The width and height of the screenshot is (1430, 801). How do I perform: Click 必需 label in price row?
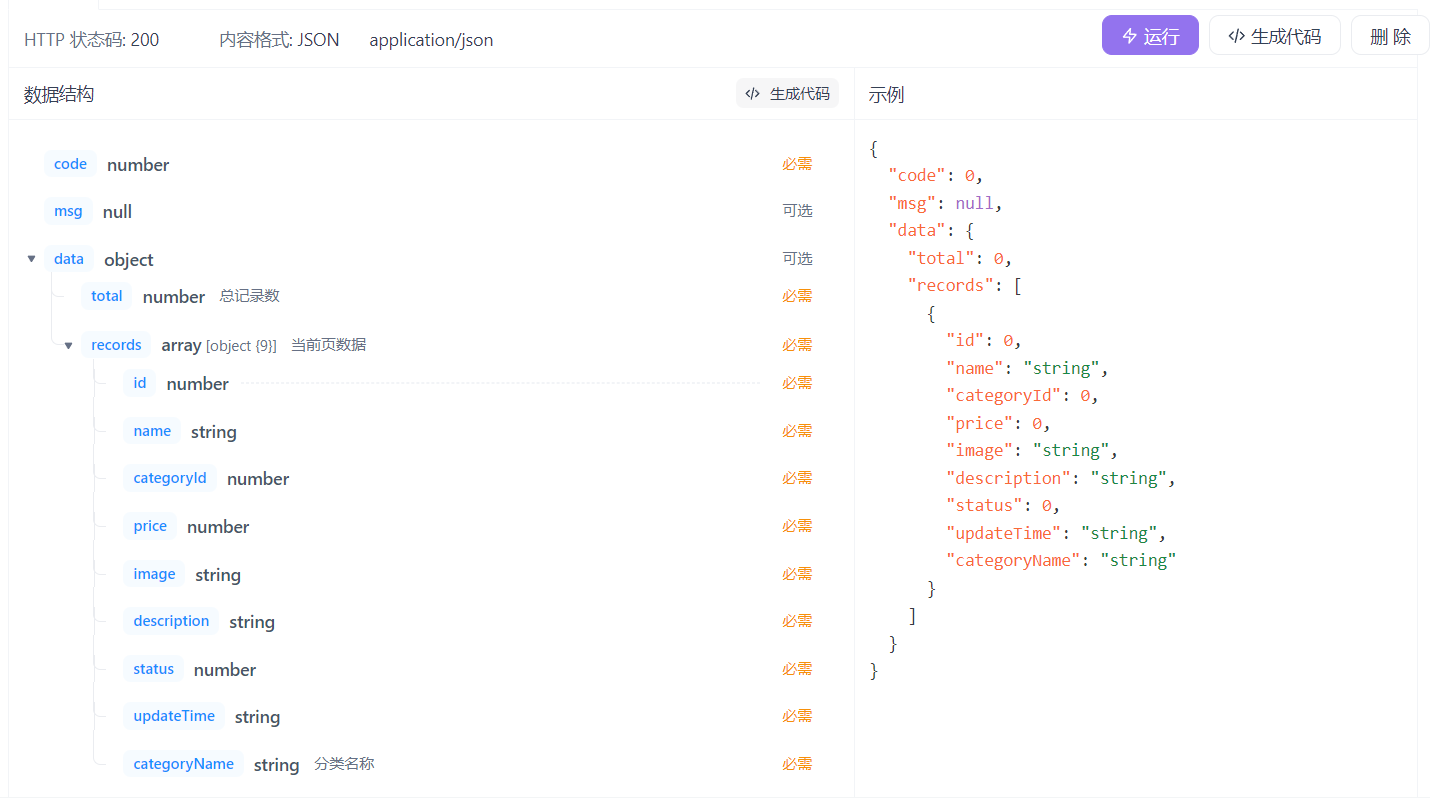(x=797, y=526)
